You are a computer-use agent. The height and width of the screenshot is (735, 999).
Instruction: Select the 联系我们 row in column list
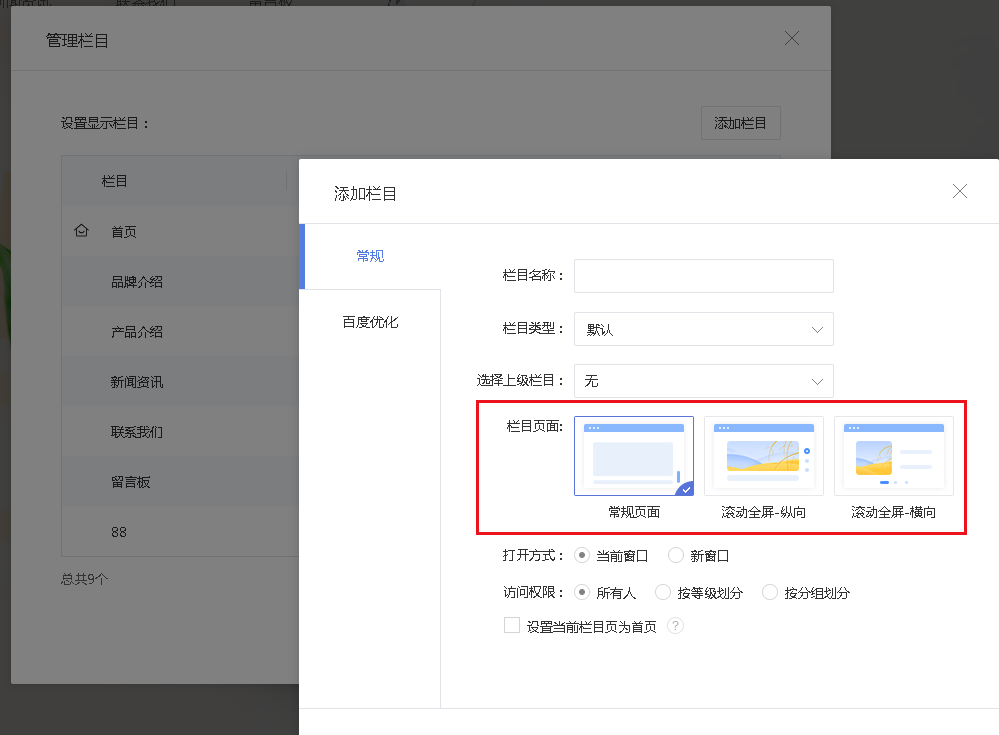pyautogui.click(x=180, y=432)
